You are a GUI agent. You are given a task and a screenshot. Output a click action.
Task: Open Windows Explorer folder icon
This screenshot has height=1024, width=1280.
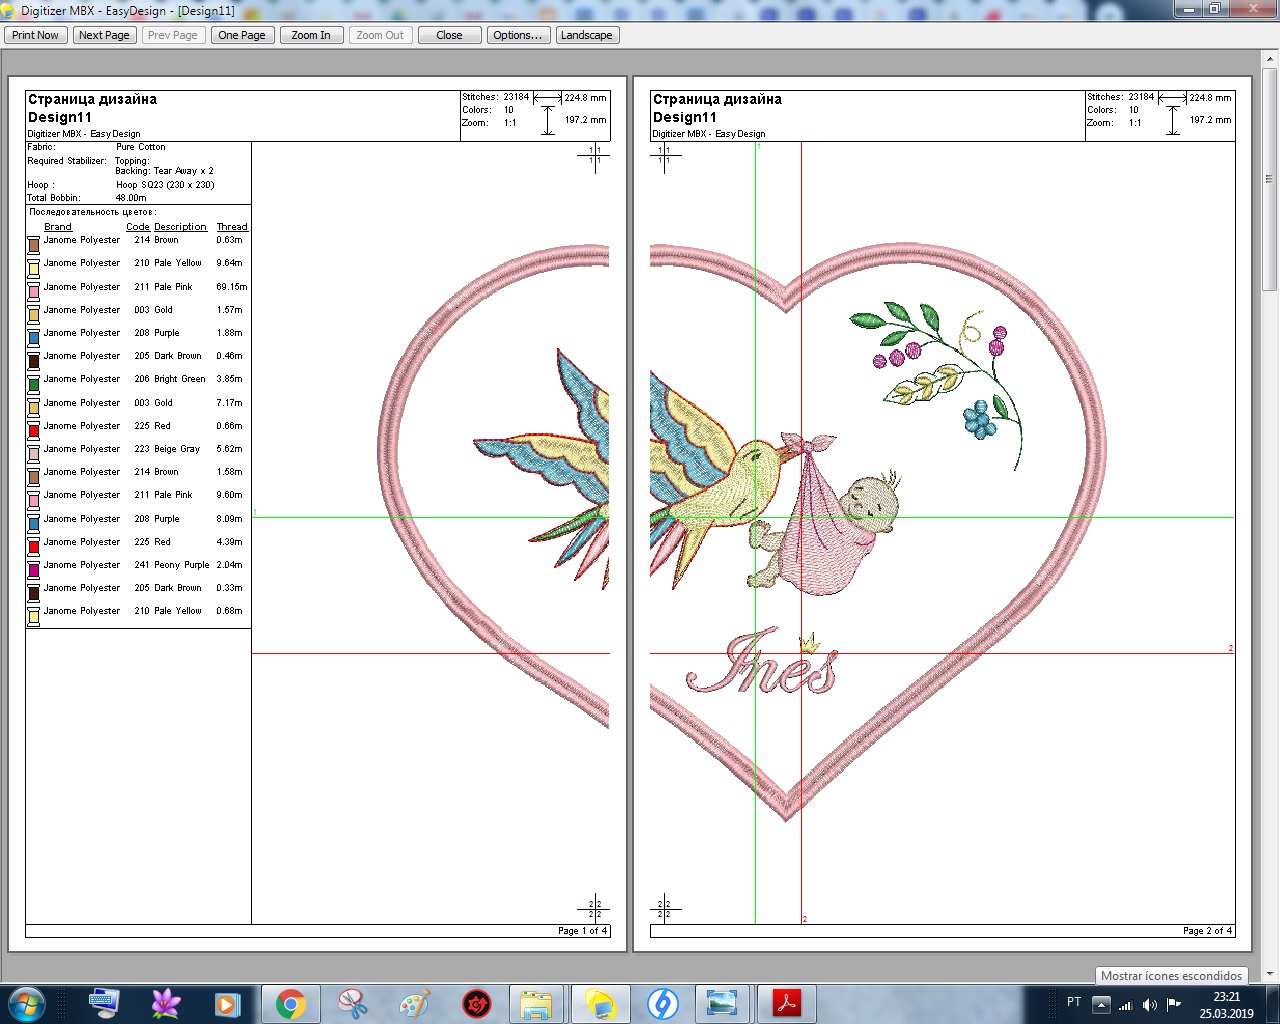tap(537, 1003)
